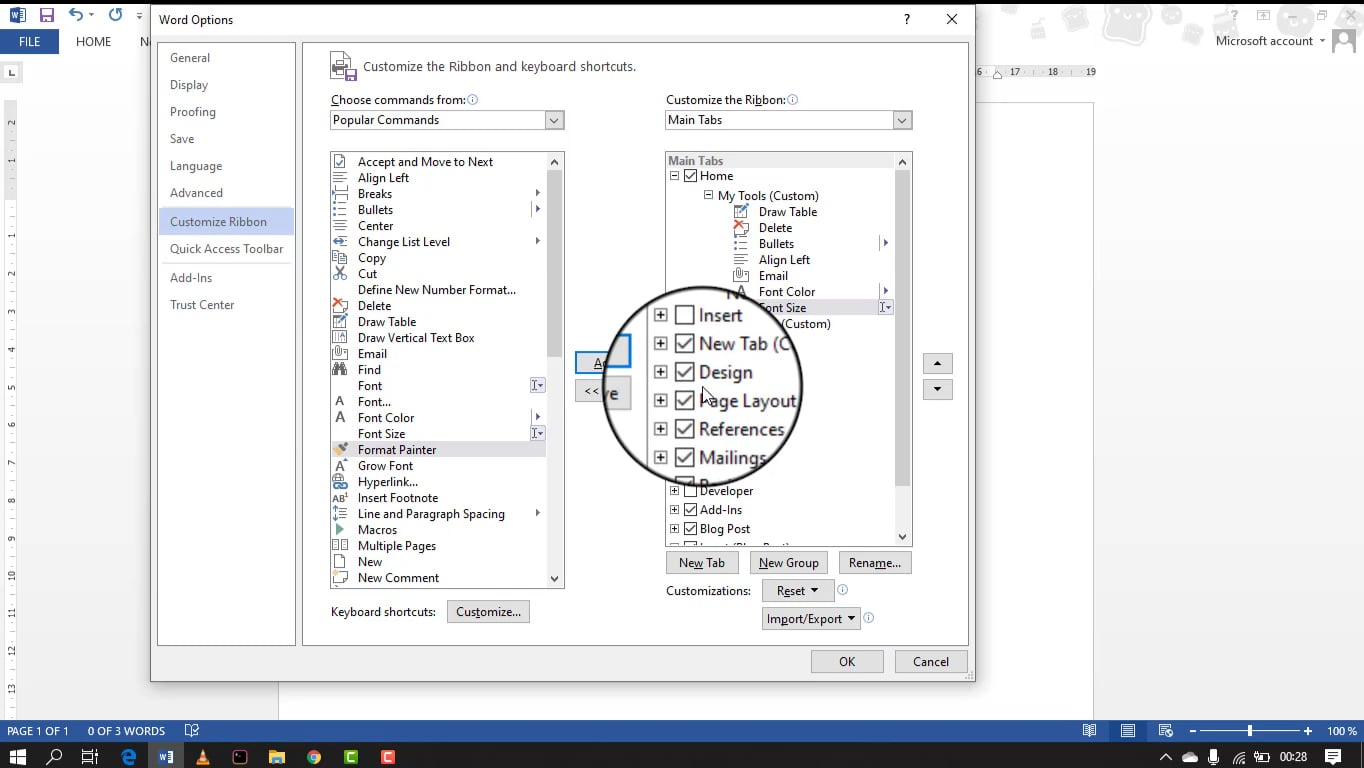Click the Redo icon in Word's title bar
The width and height of the screenshot is (1364, 768).
[x=115, y=15]
